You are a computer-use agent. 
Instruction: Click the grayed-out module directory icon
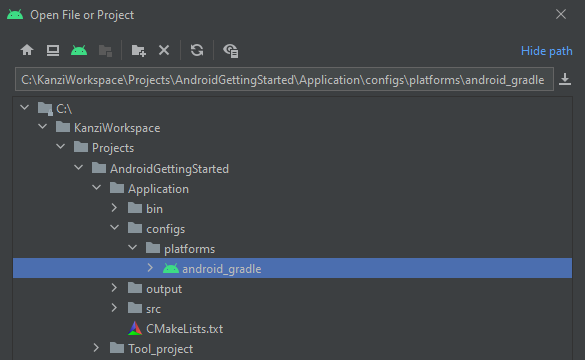[x=105, y=50]
